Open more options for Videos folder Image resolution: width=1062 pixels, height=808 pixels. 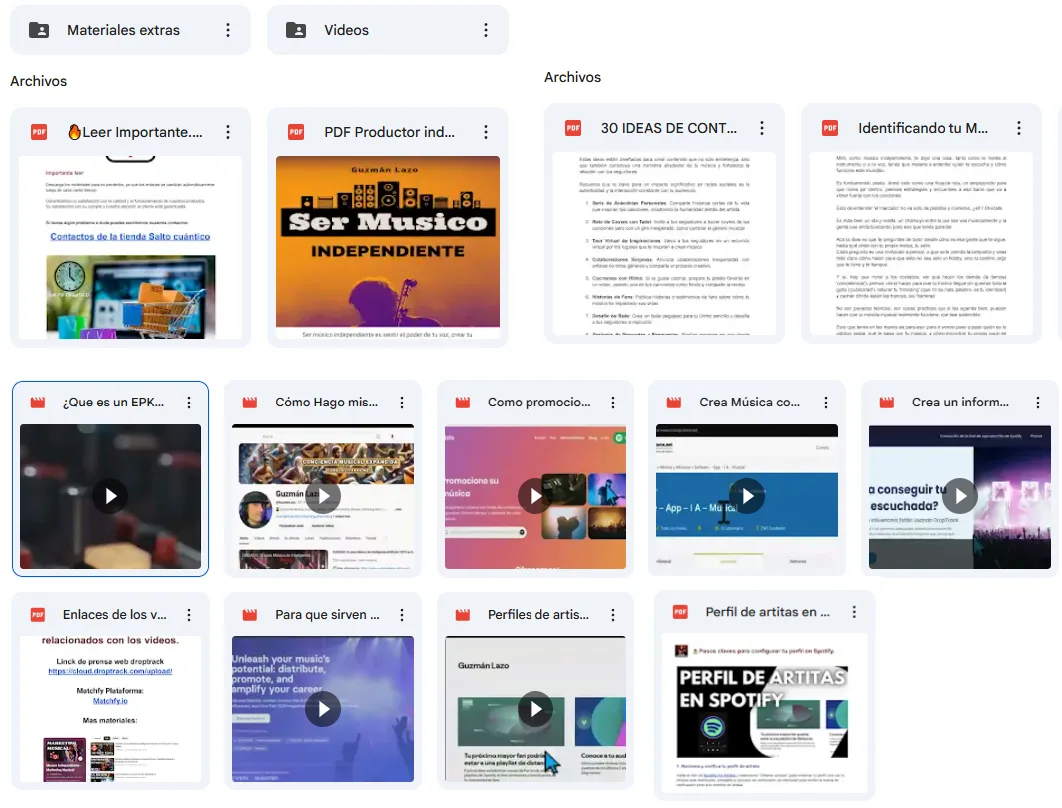pos(486,30)
